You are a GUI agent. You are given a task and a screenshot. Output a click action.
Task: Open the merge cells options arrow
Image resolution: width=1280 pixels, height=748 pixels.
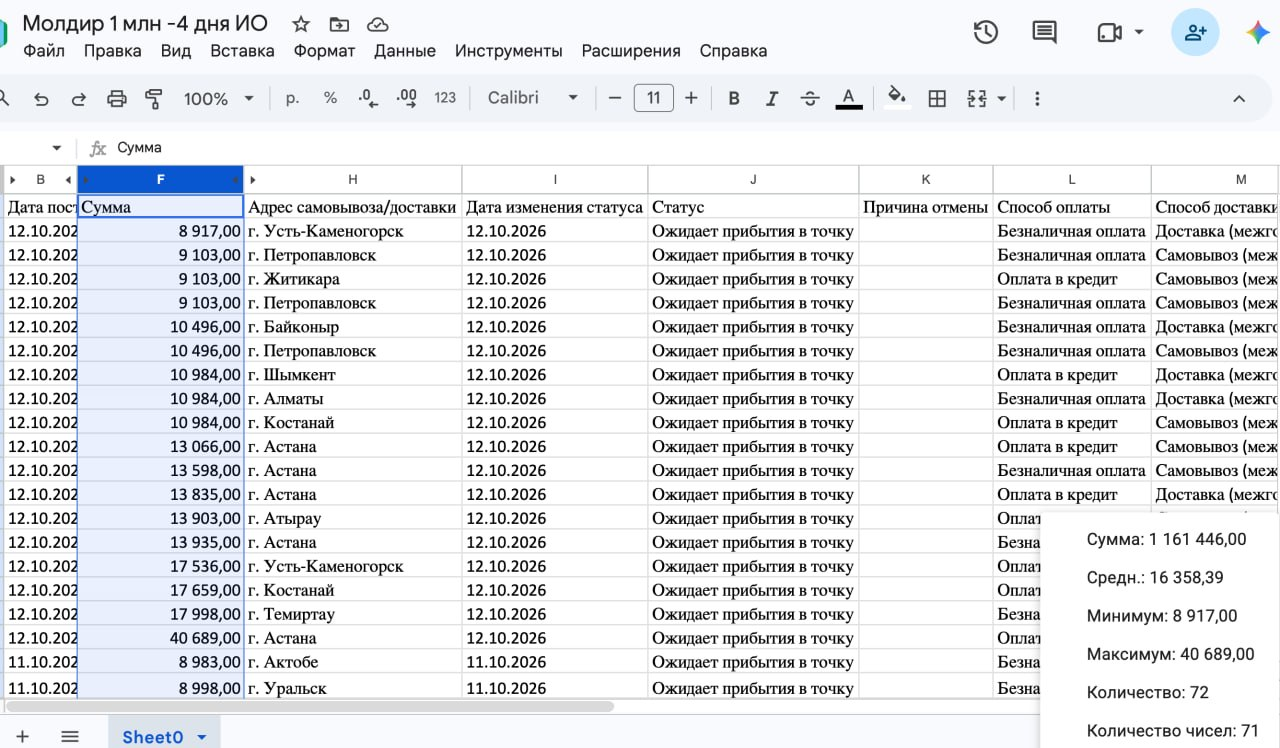1001,98
